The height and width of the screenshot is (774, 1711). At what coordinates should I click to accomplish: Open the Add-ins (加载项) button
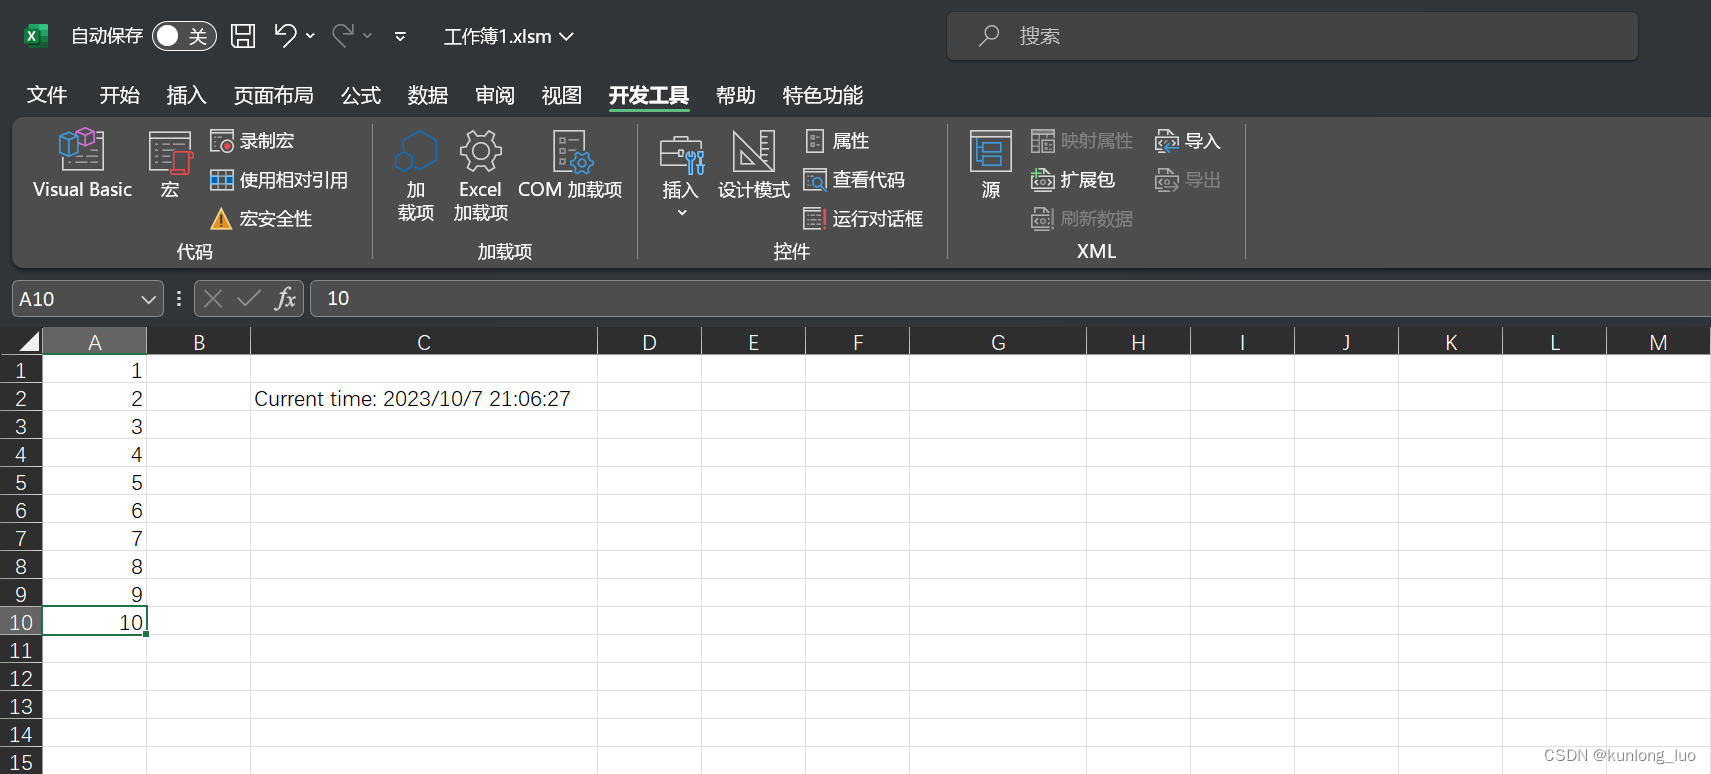pos(416,176)
